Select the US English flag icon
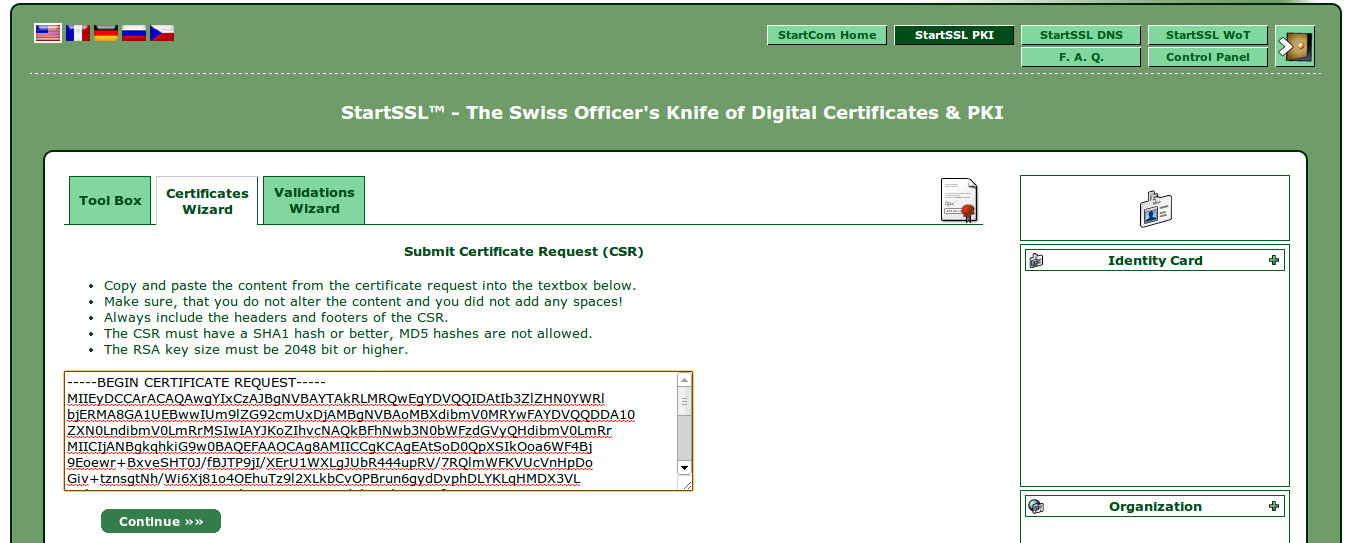The height and width of the screenshot is (543, 1350). tap(48, 33)
